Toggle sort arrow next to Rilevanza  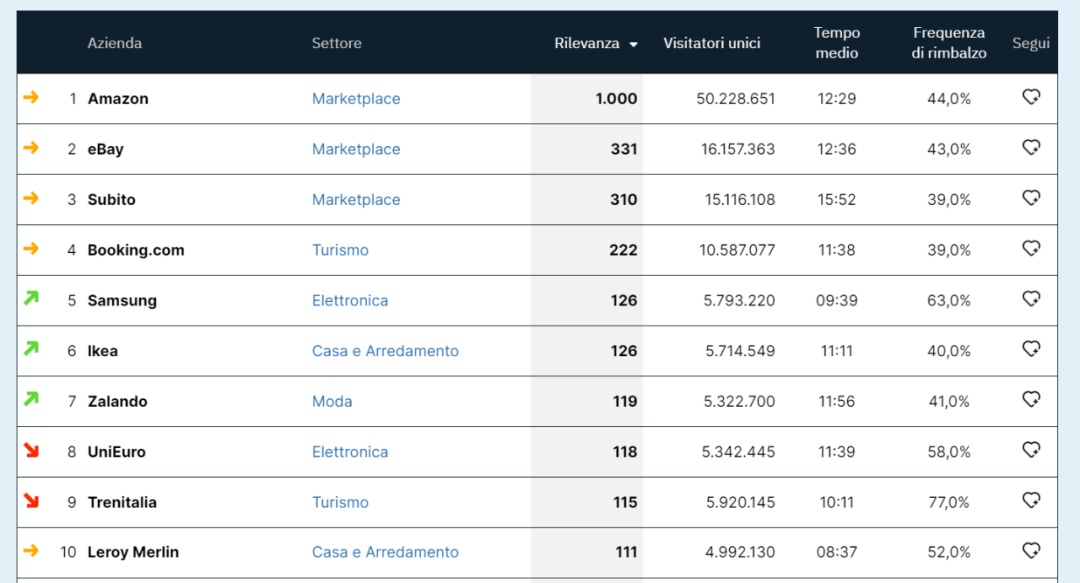point(634,44)
